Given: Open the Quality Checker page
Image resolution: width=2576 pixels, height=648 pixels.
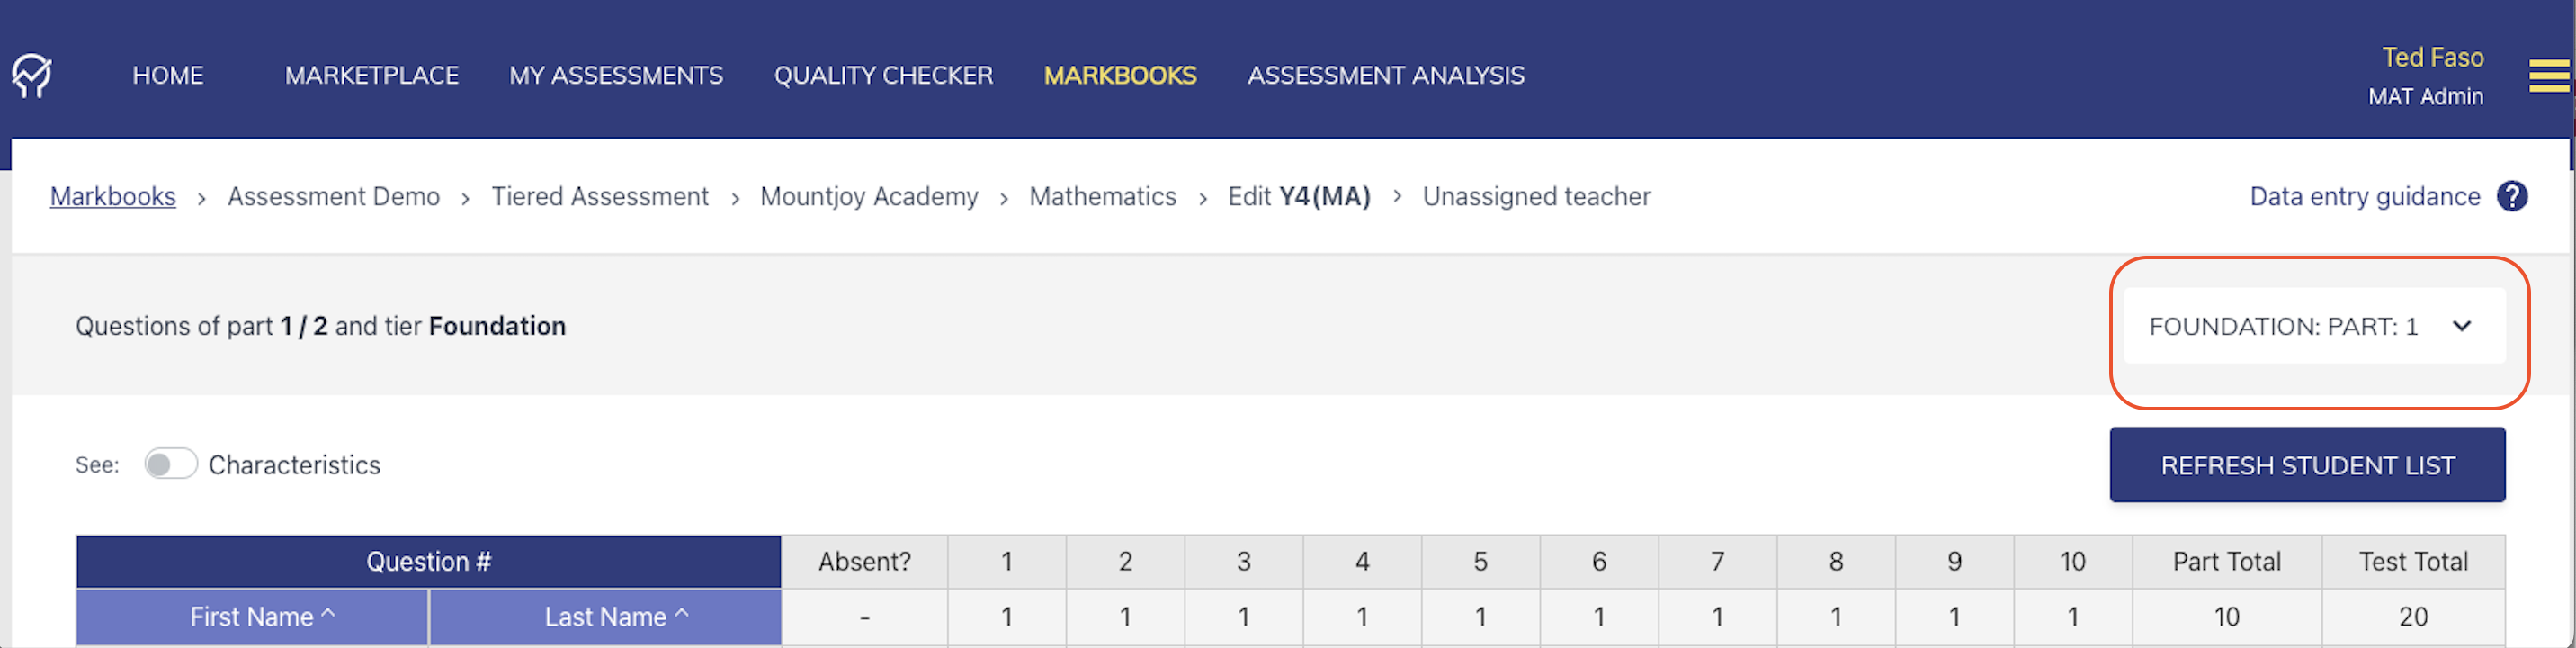Looking at the screenshot, I should (883, 76).
